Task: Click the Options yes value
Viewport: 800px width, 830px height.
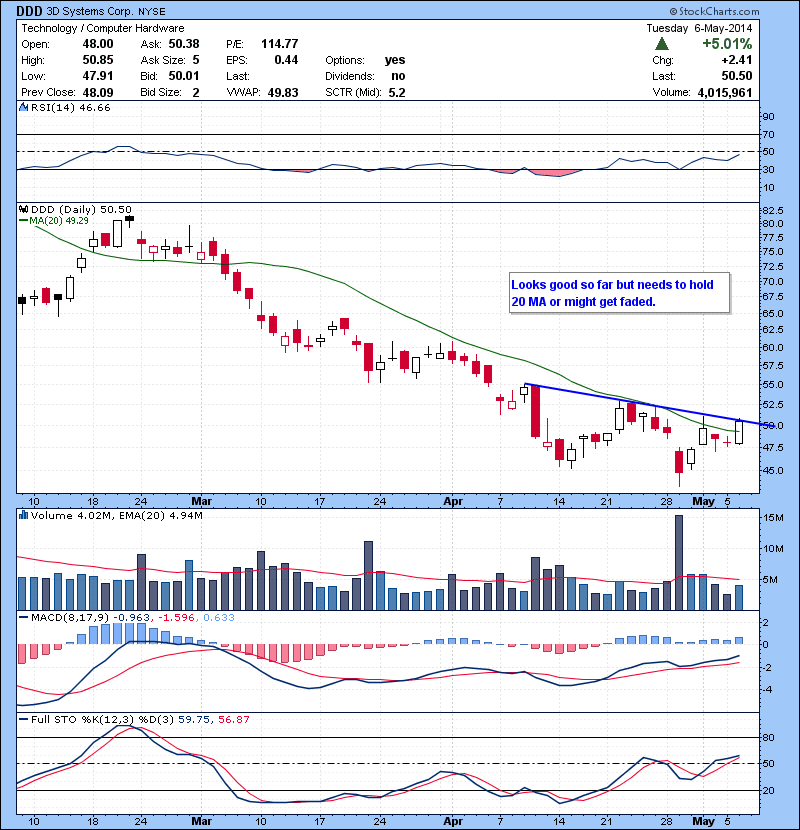Action: pyautogui.click(x=395, y=60)
